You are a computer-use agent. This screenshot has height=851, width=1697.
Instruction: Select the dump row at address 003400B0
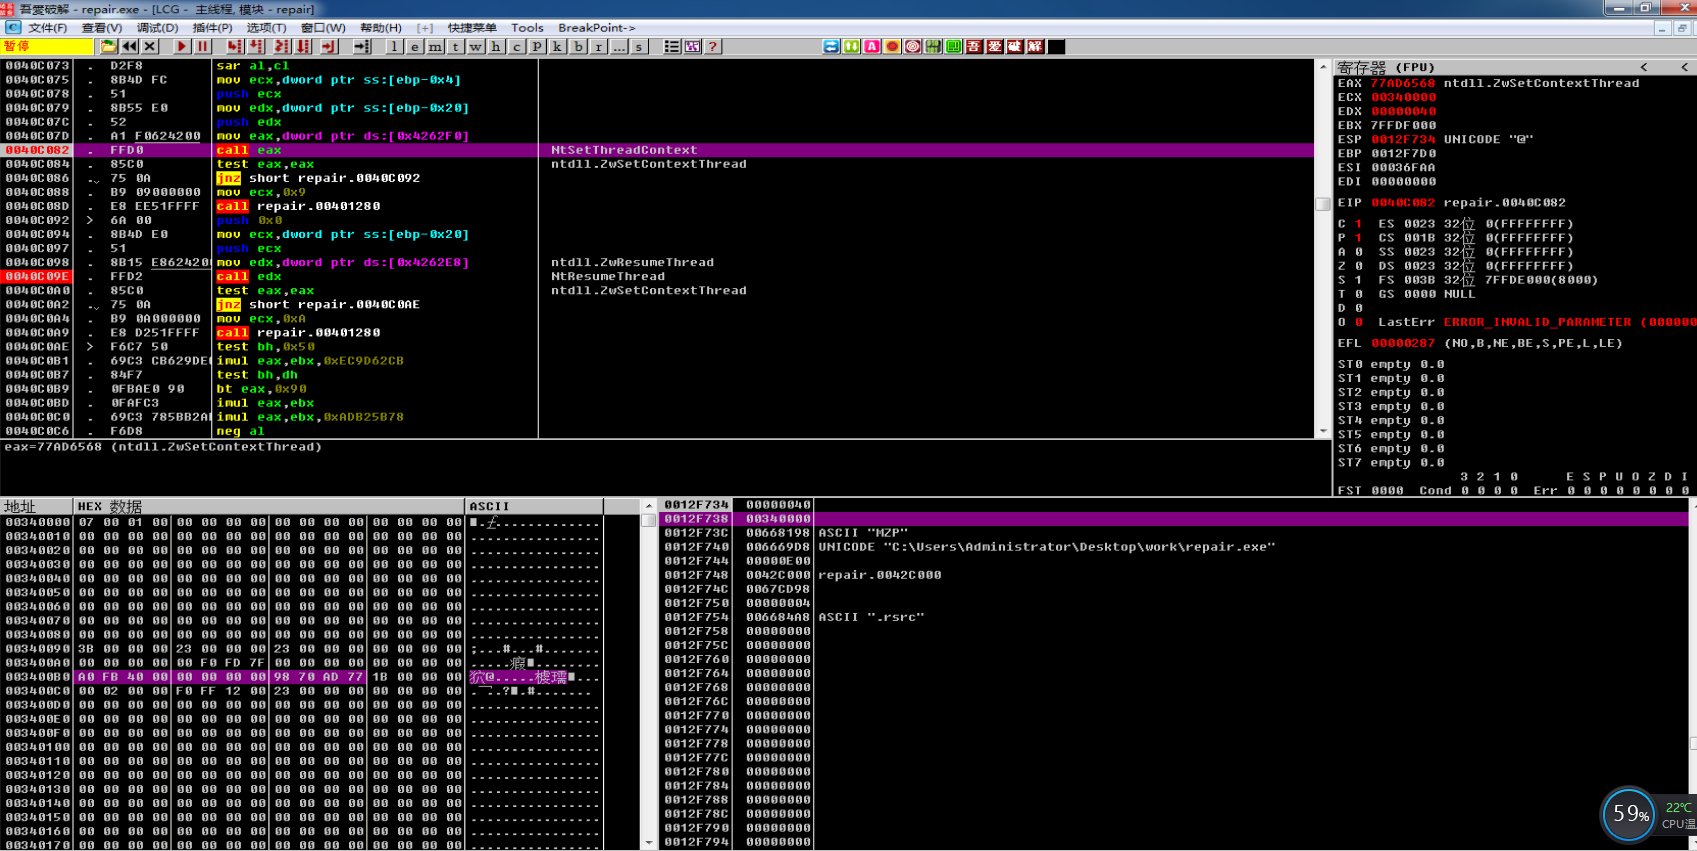tap(301, 677)
